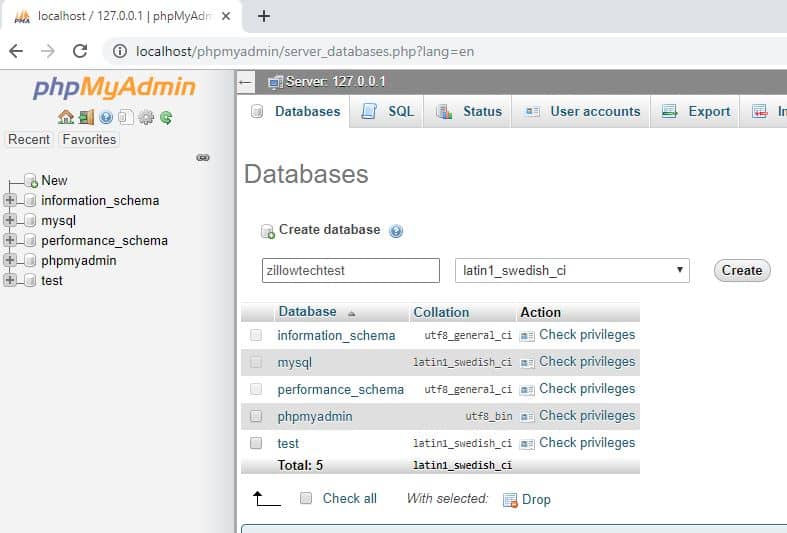
Task: Click privileges icon in test row
Action: click(527, 444)
